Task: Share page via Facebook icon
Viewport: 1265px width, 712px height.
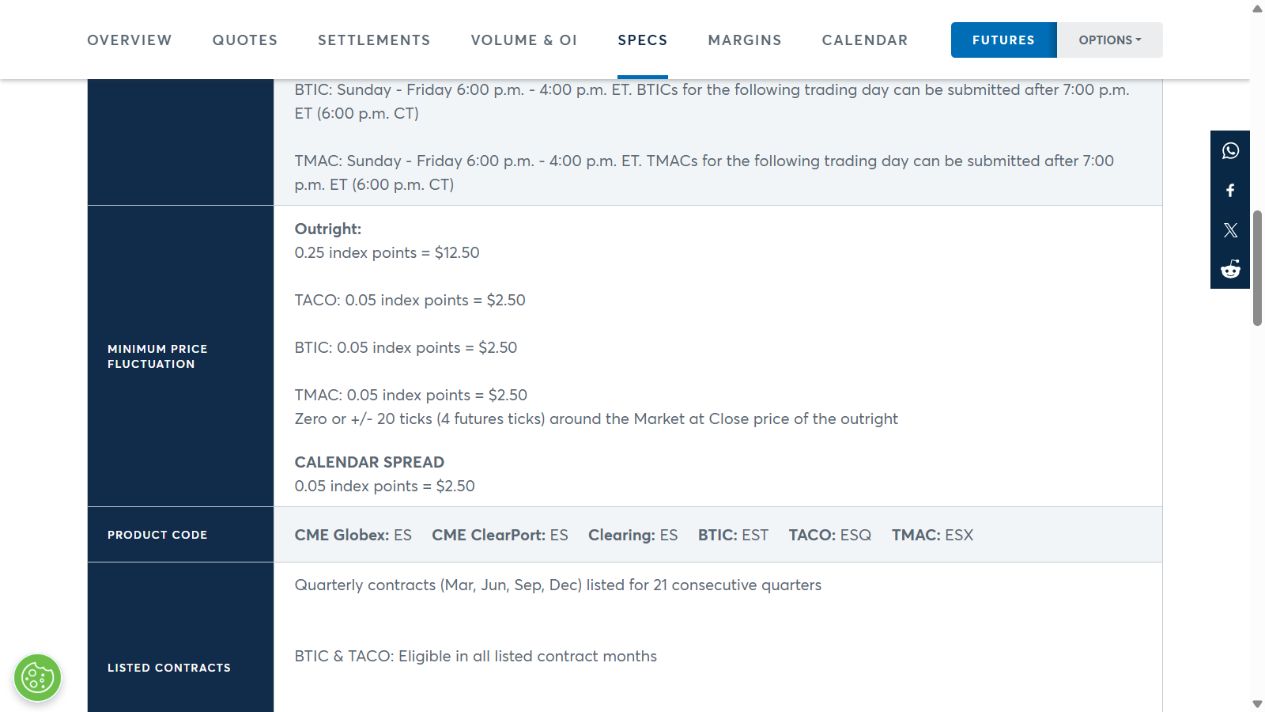Action: point(1230,190)
